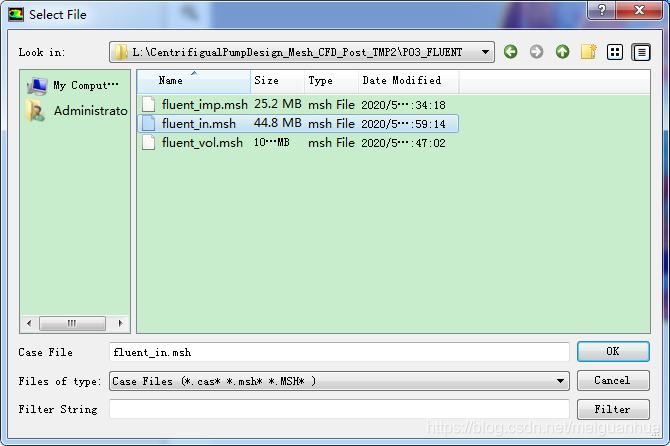
Task: Sort files by the Name column
Action: pyautogui.click(x=193, y=81)
